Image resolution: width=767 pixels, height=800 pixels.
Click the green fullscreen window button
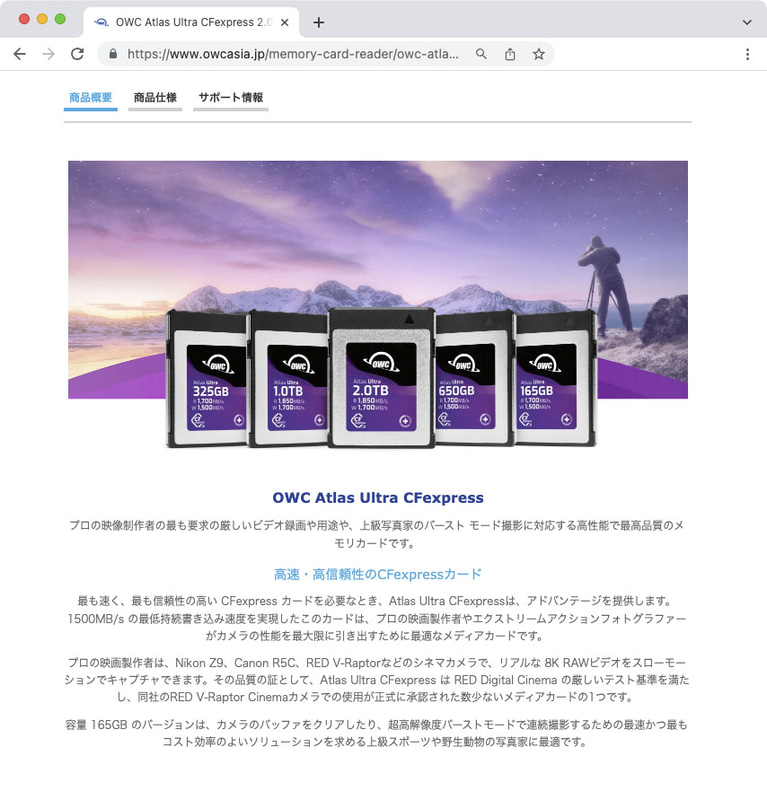click(x=60, y=19)
